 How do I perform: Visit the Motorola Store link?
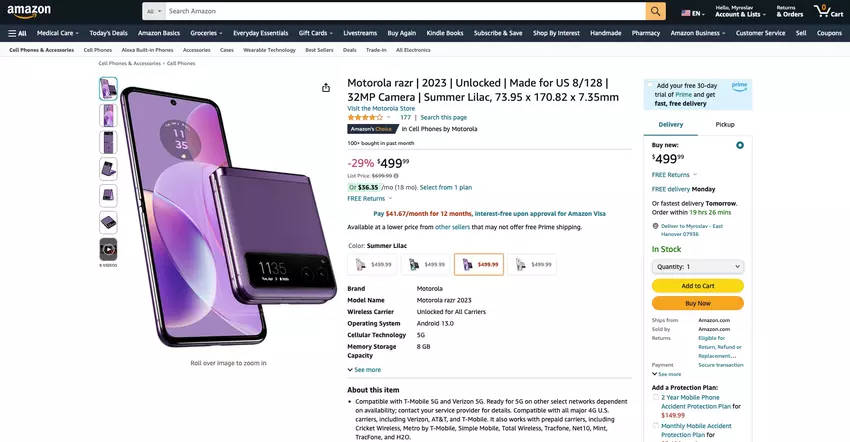(x=381, y=108)
